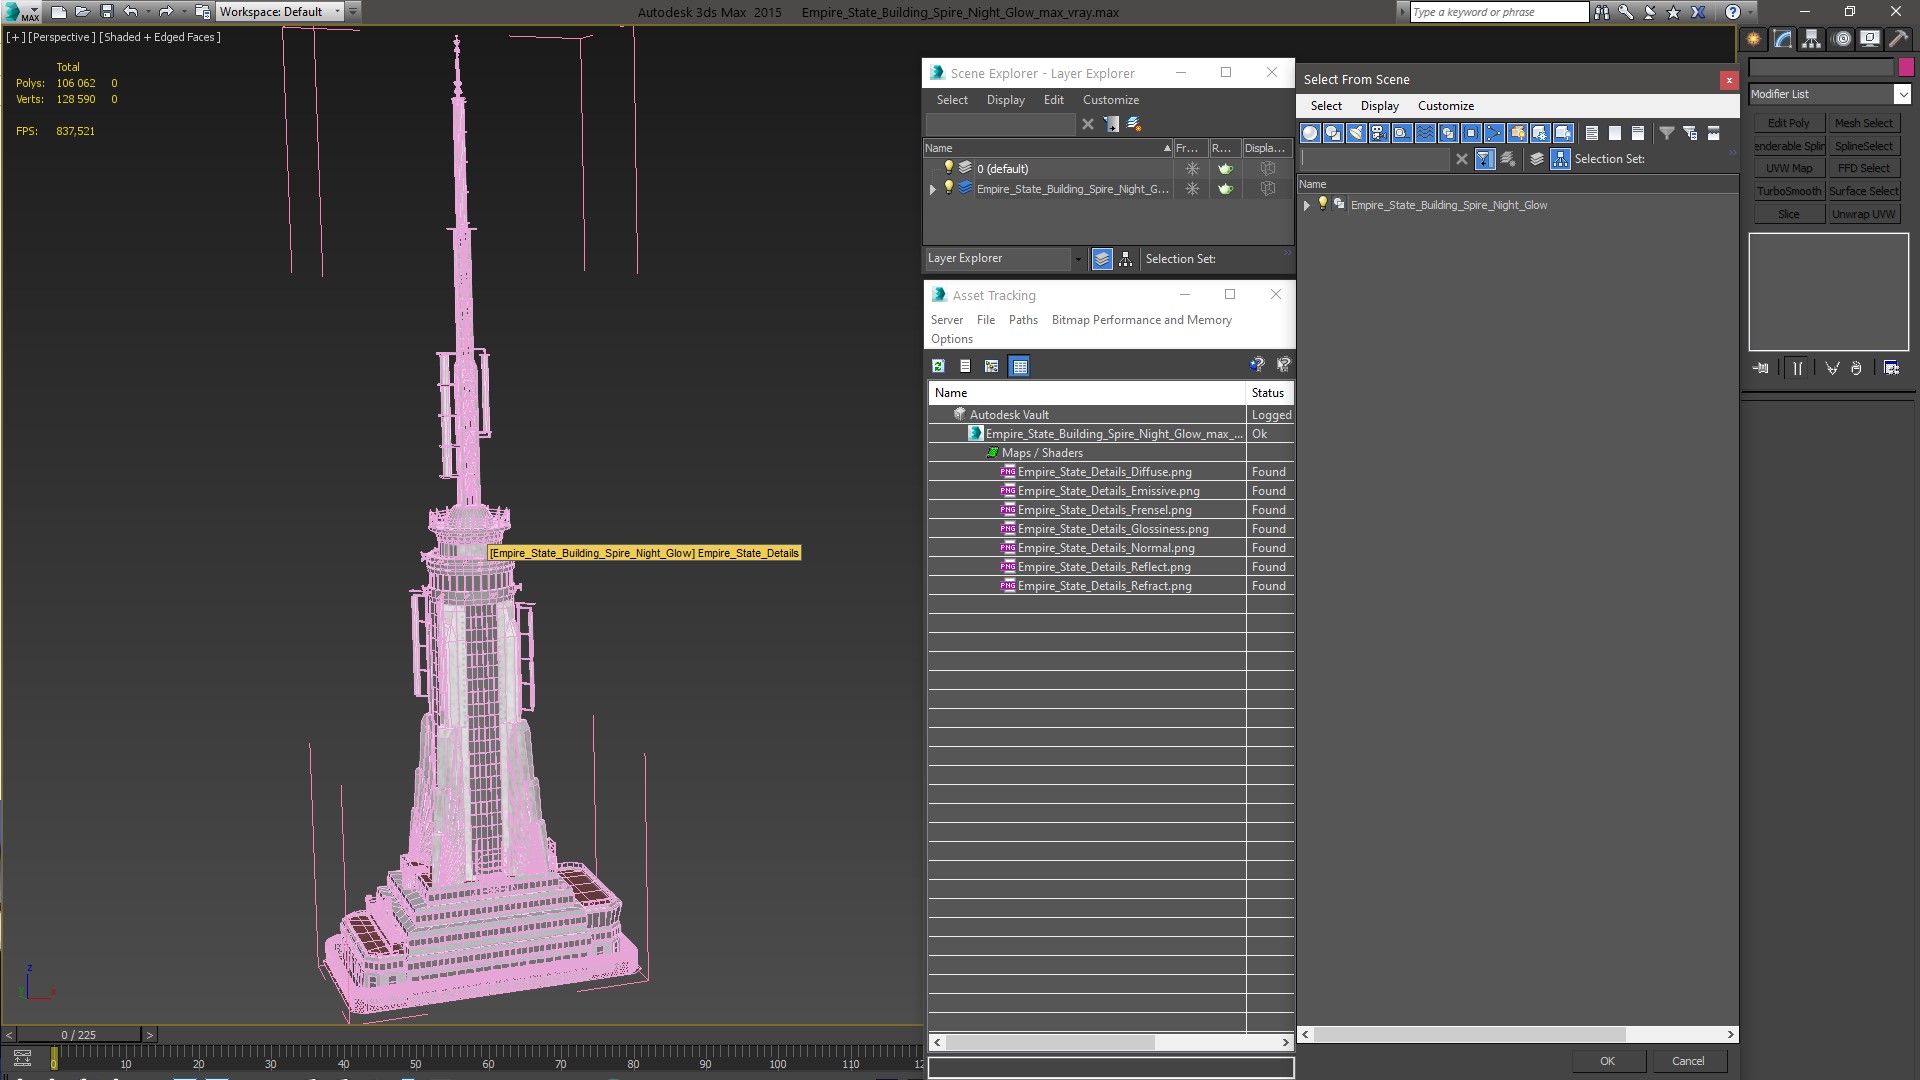This screenshot has height=1080, width=1920.
Task: Open the Create command panel tab
Action: (x=1754, y=39)
